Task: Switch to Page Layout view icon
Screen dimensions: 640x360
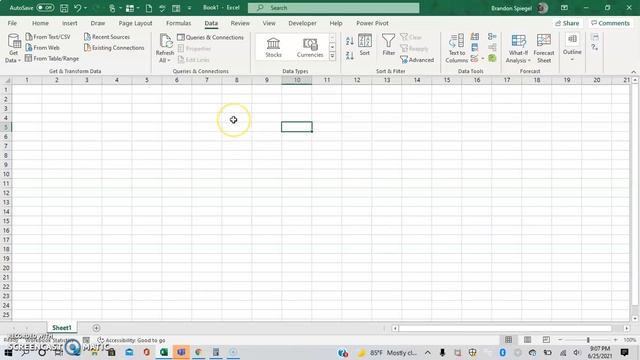Action: (527, 340)
